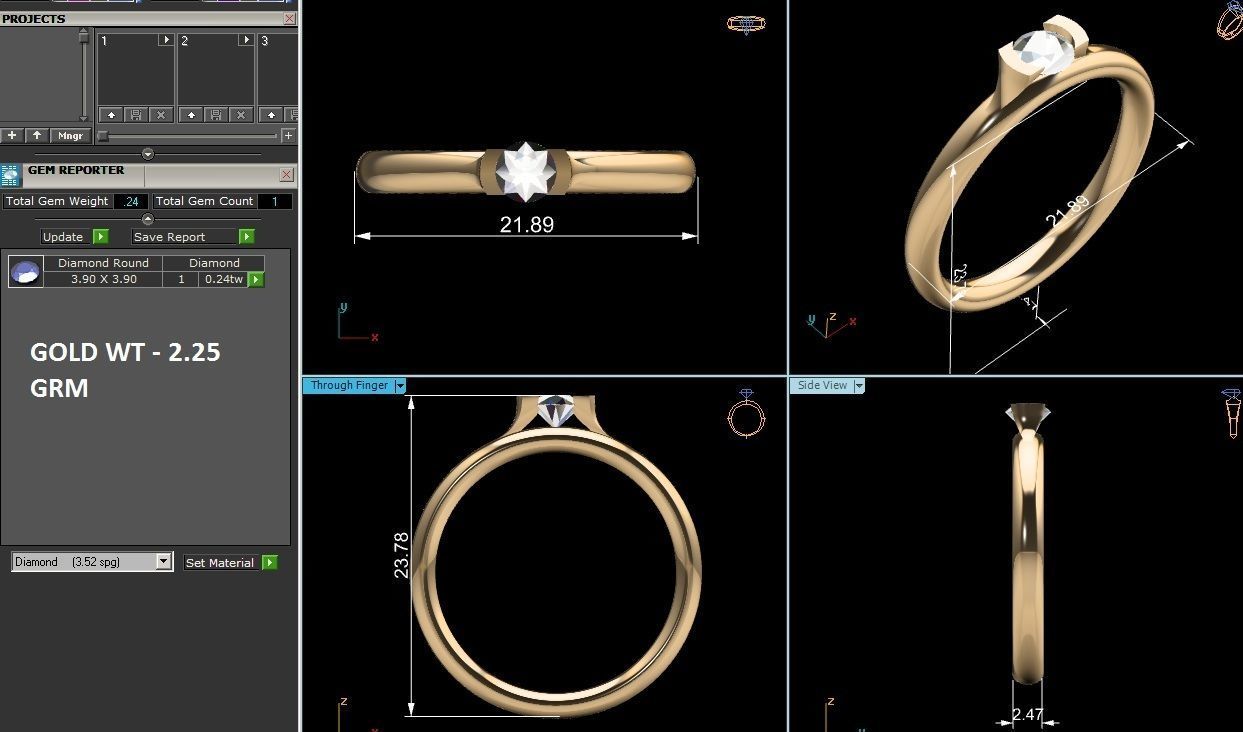The image size is (1243, 732).
Task: Run Update with its green arrow
Action: coord(100,237)
